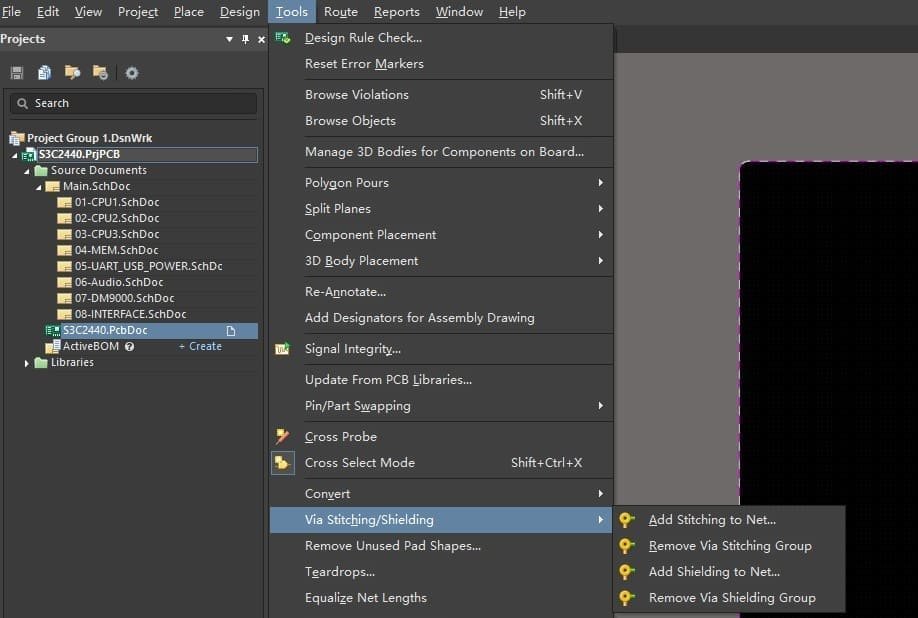
Task: Select Update From PCB Libraries
Action: click(x=441, y=380)
